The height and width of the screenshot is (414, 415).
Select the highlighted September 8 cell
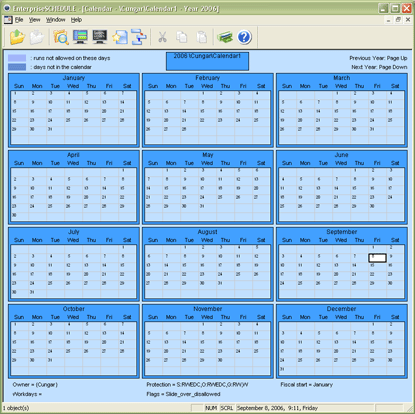coord(377,258)
